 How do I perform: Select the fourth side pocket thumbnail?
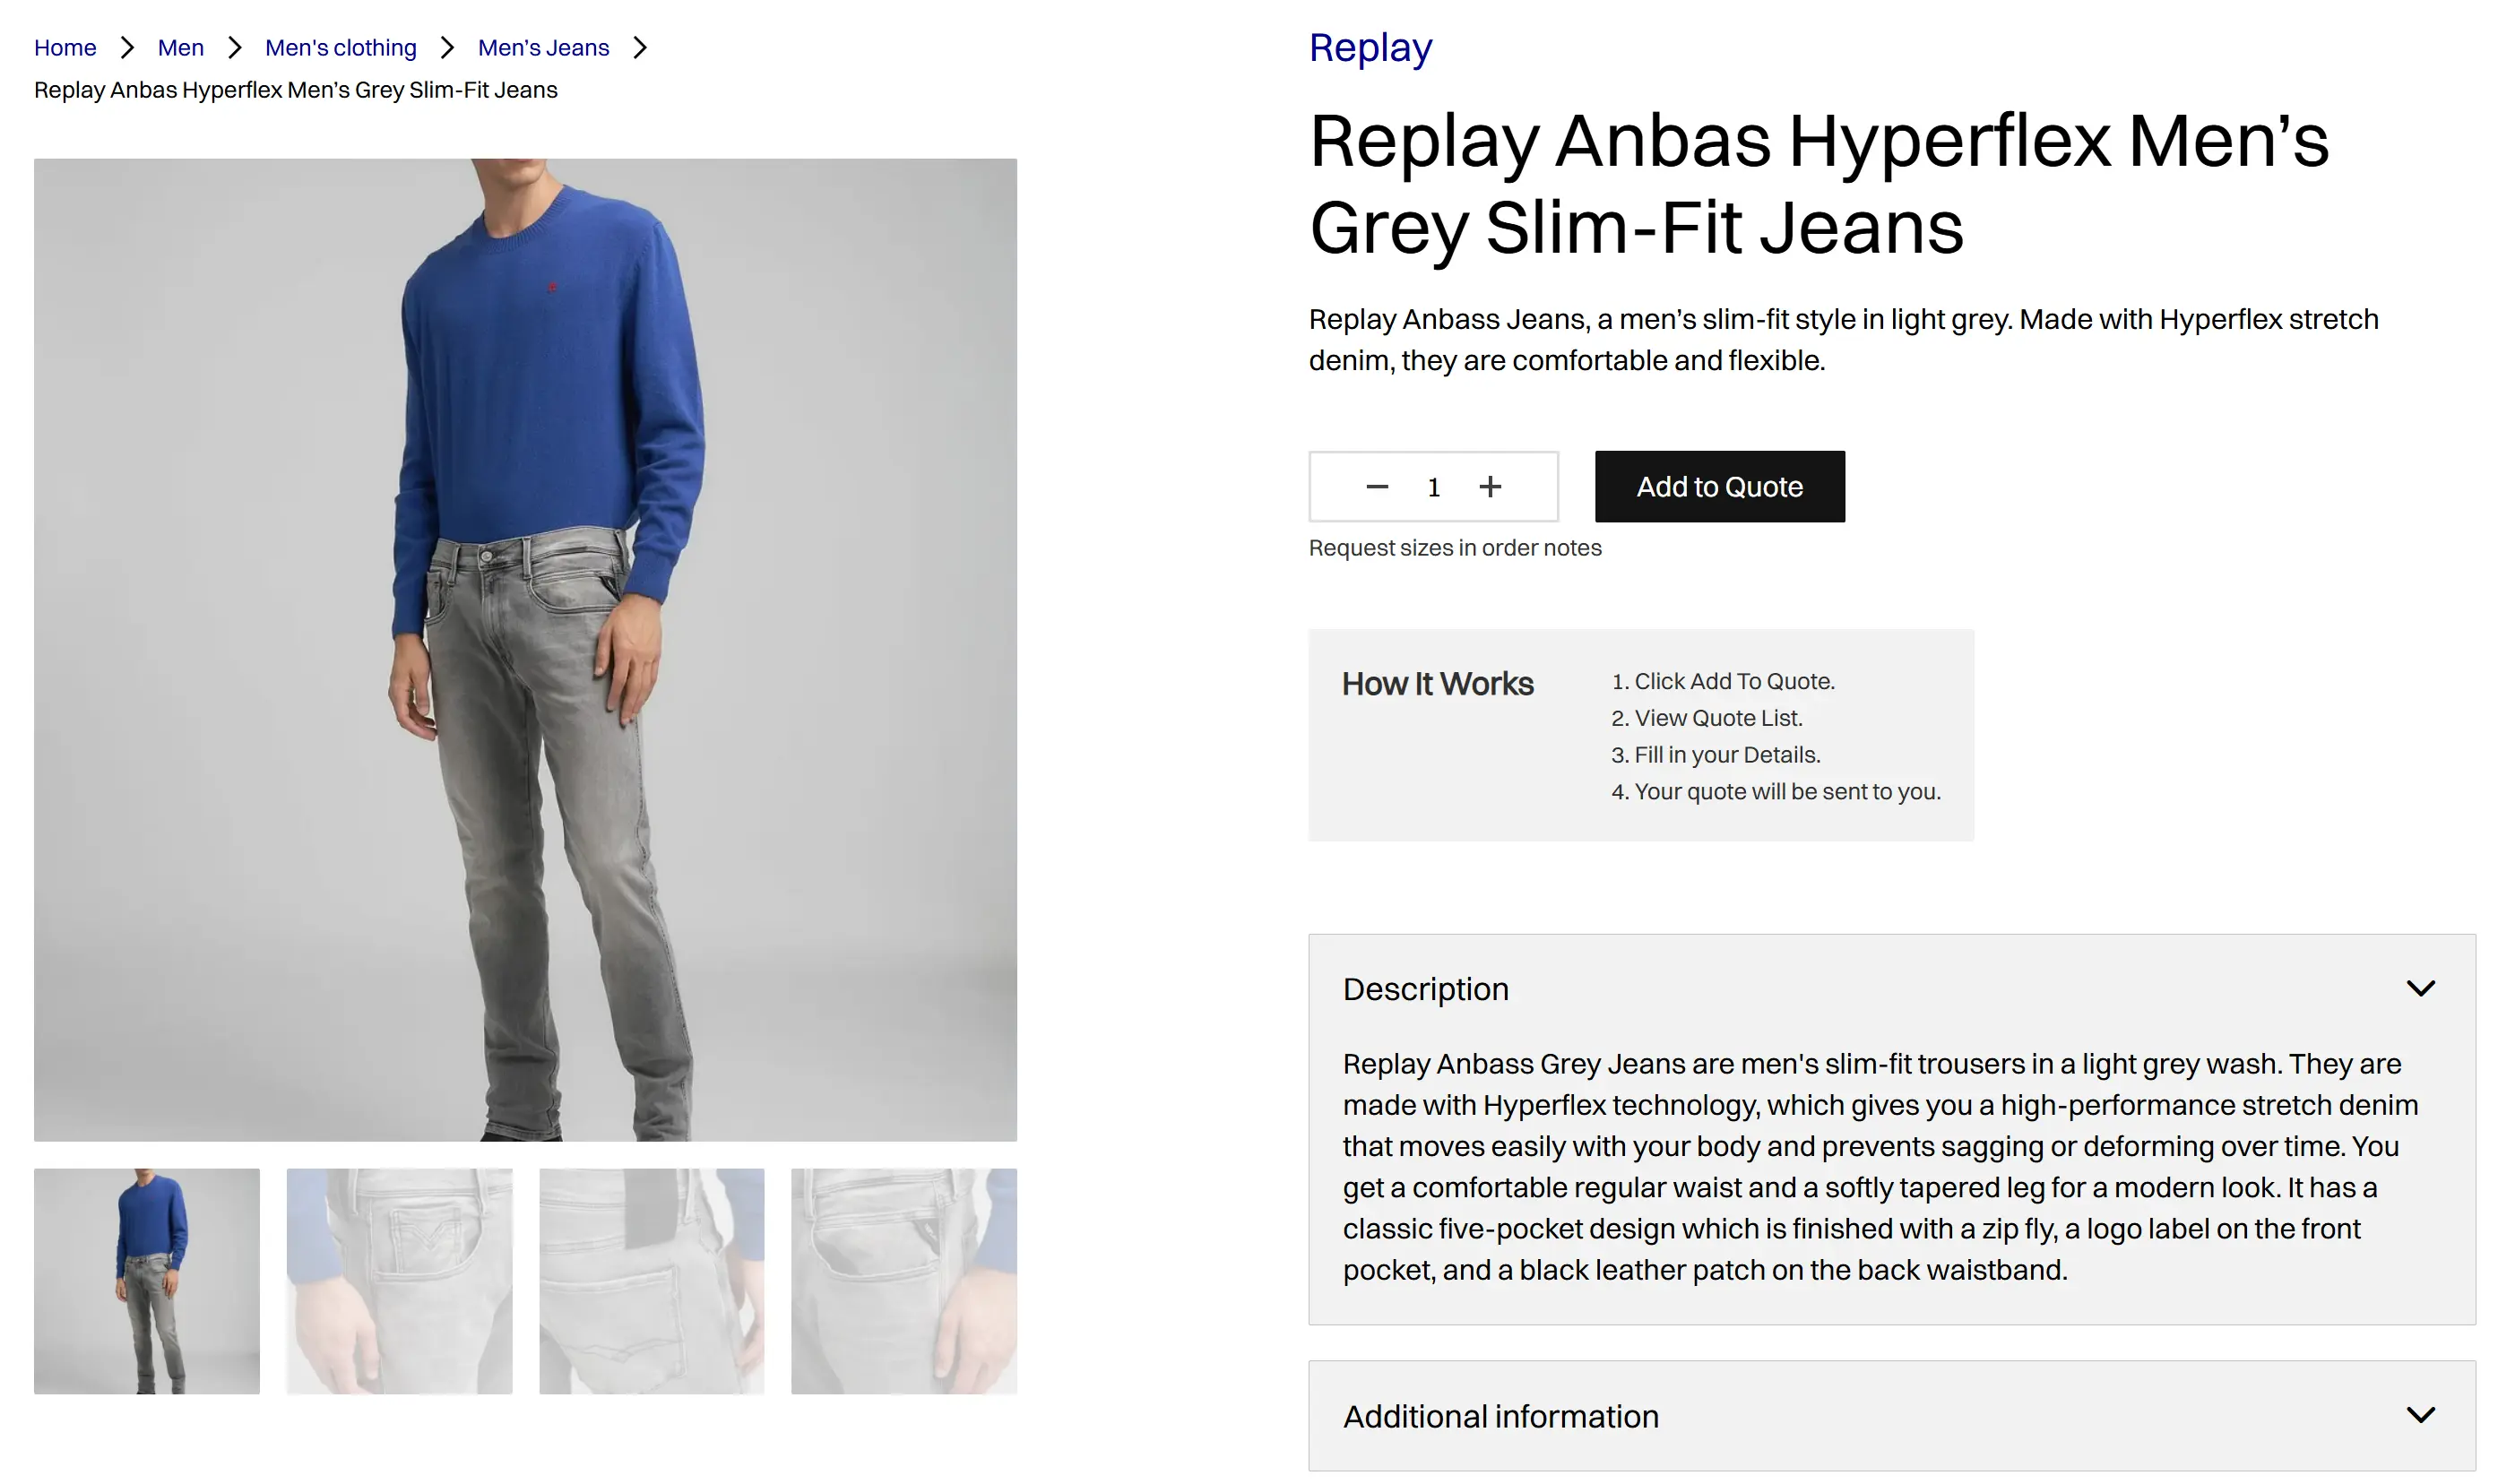click(x=904, y=1281)
